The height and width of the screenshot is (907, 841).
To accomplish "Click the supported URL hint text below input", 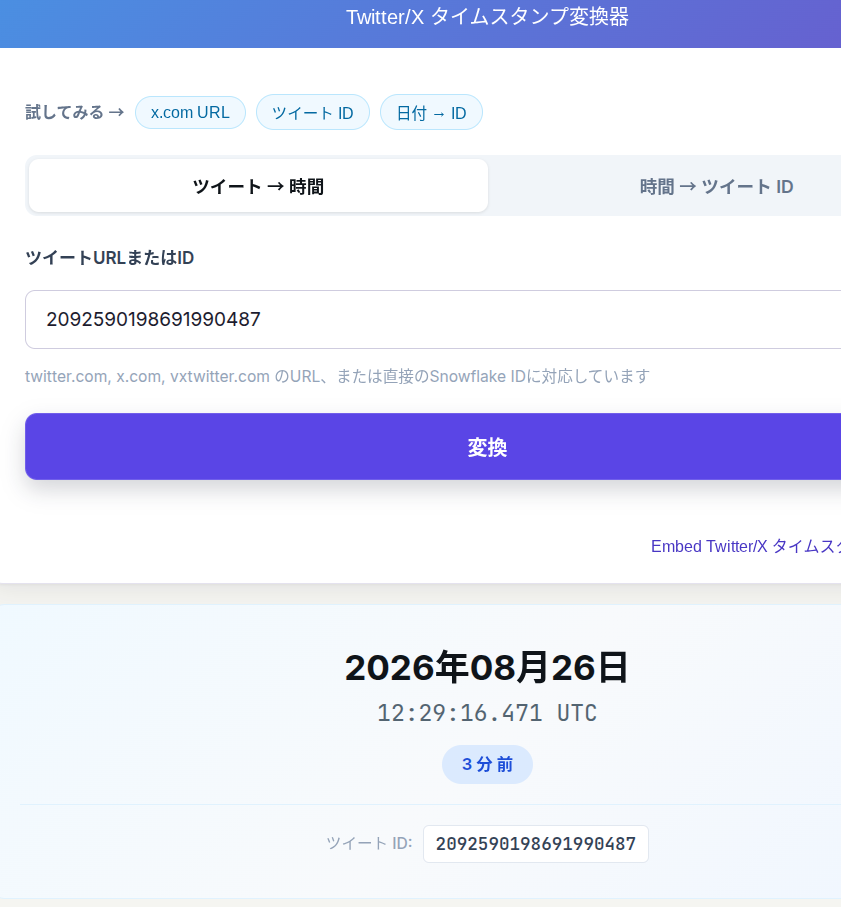I will [337, 377].
